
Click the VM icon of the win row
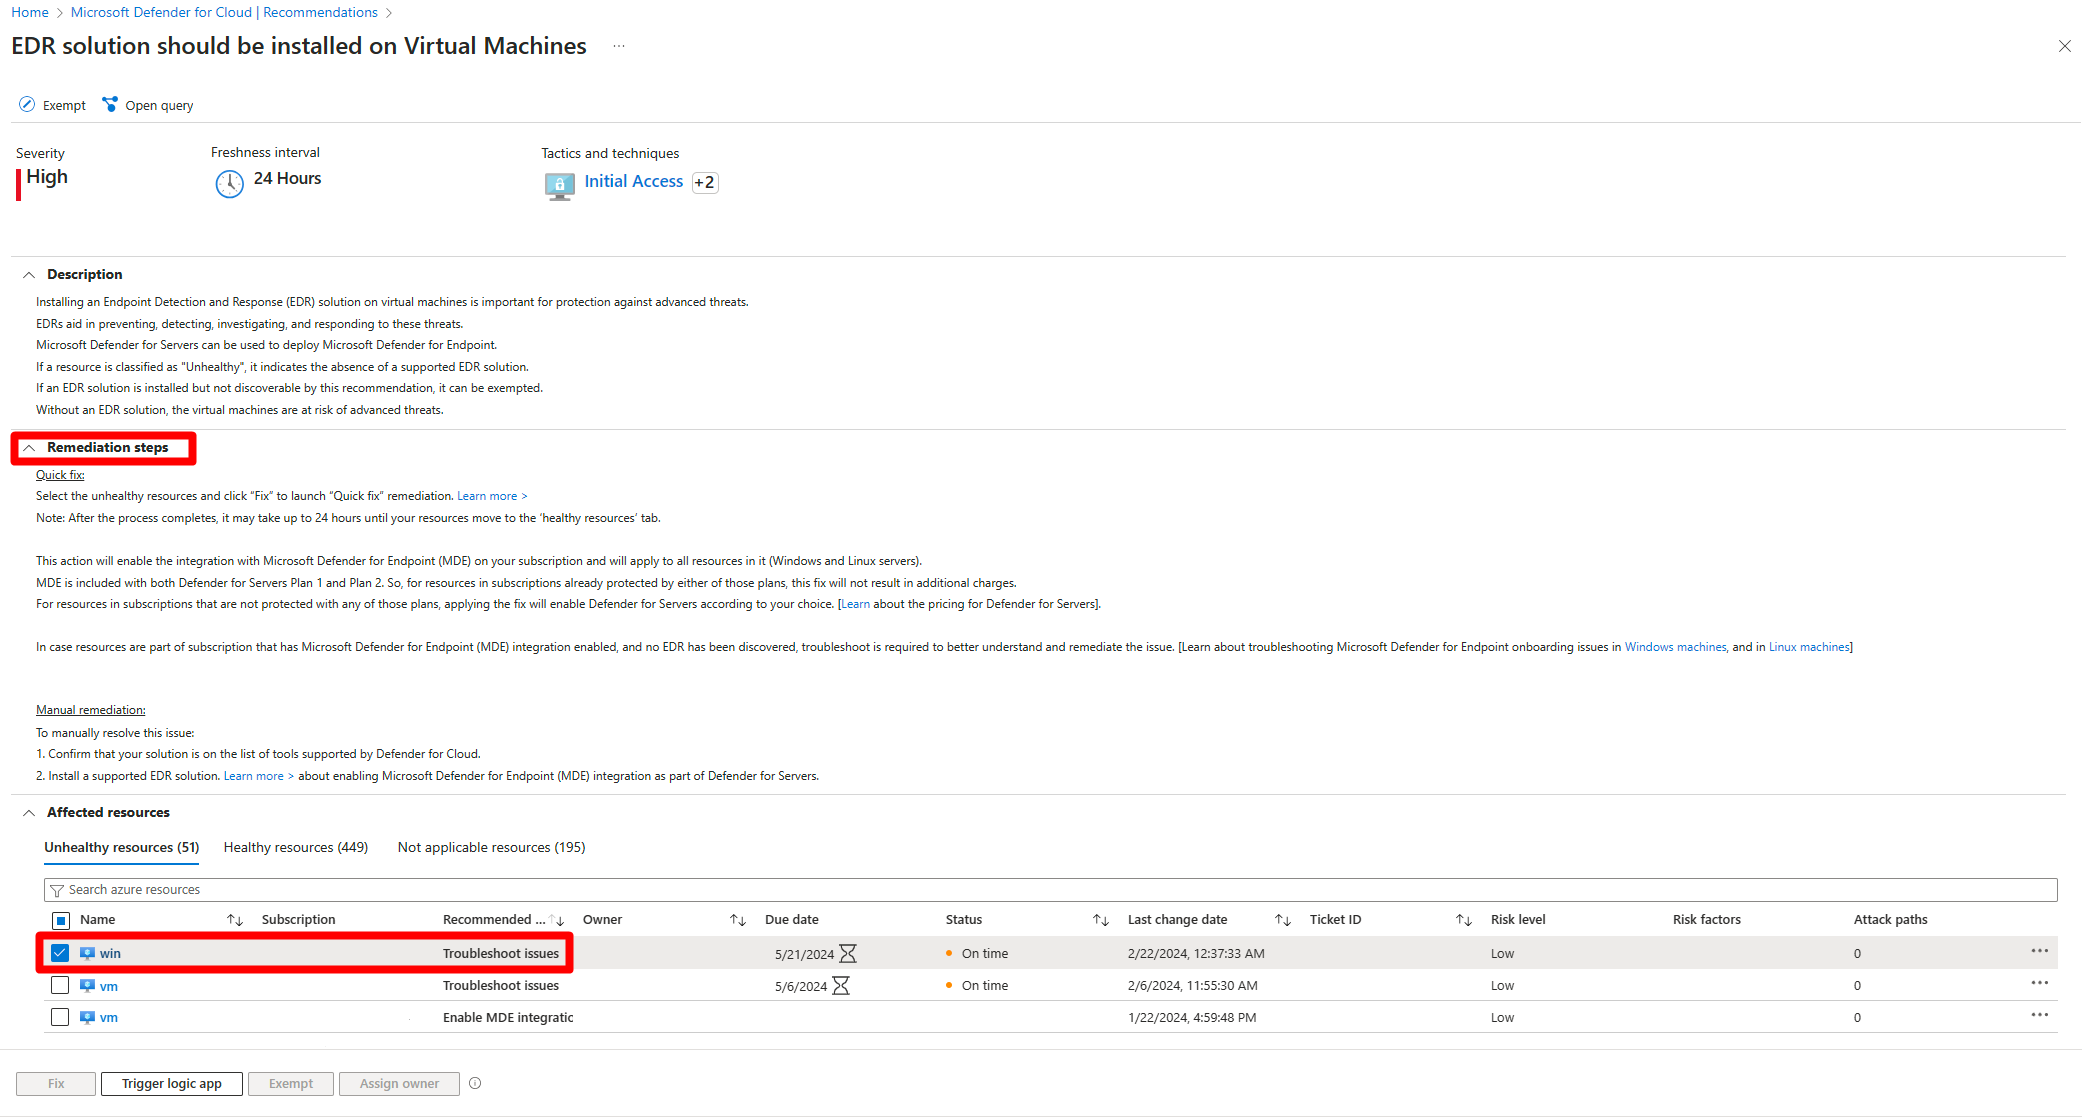pos(87,954)
